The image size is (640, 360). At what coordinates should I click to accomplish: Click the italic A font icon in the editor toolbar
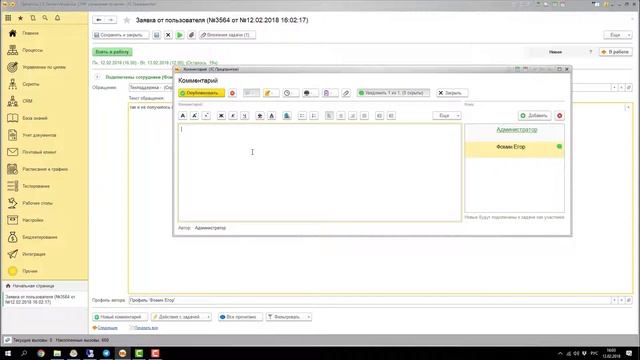coord(195,116)
